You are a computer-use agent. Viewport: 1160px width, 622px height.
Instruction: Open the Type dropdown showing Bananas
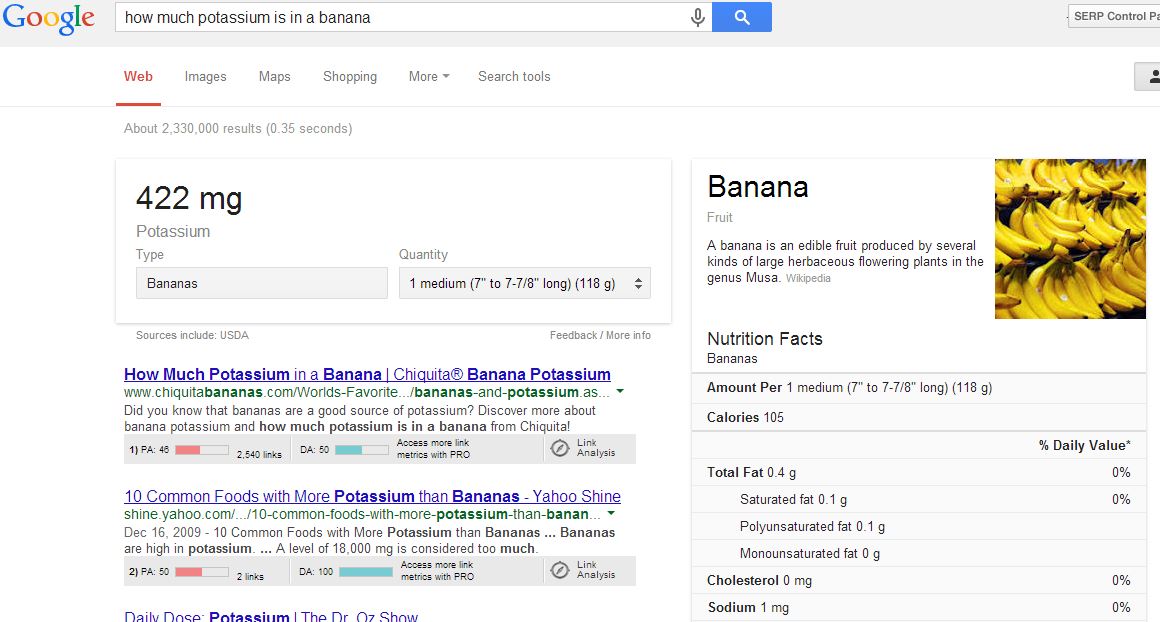(261, 283)
